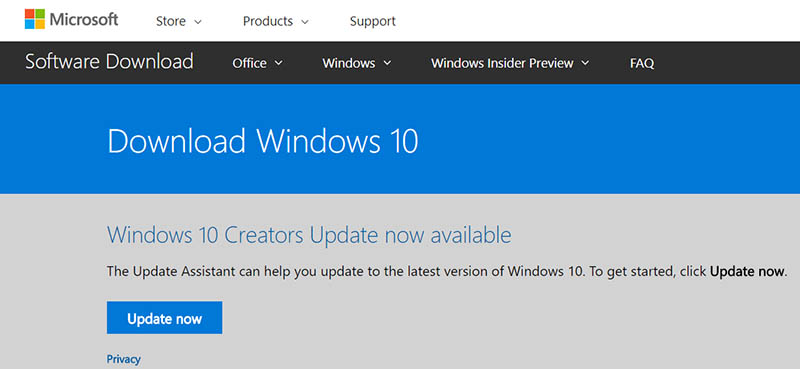
Task: Click the Update Assistant description text
Action: 447,271
